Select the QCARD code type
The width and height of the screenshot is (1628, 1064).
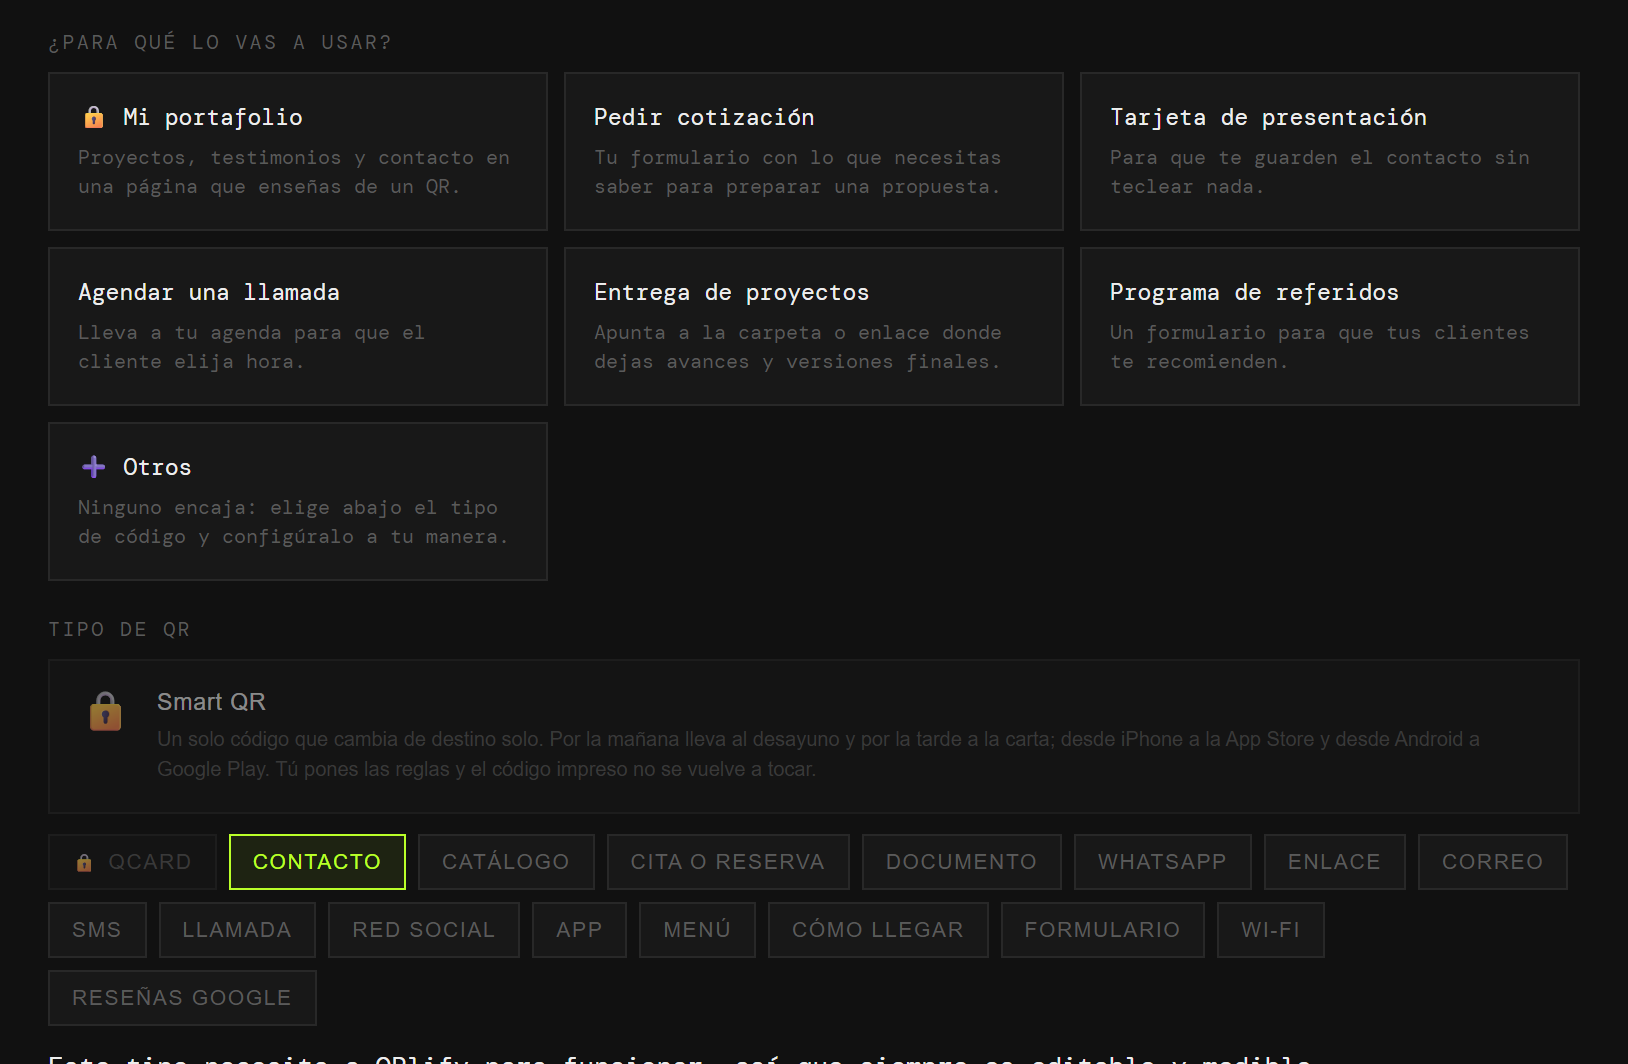click(133, 862)
